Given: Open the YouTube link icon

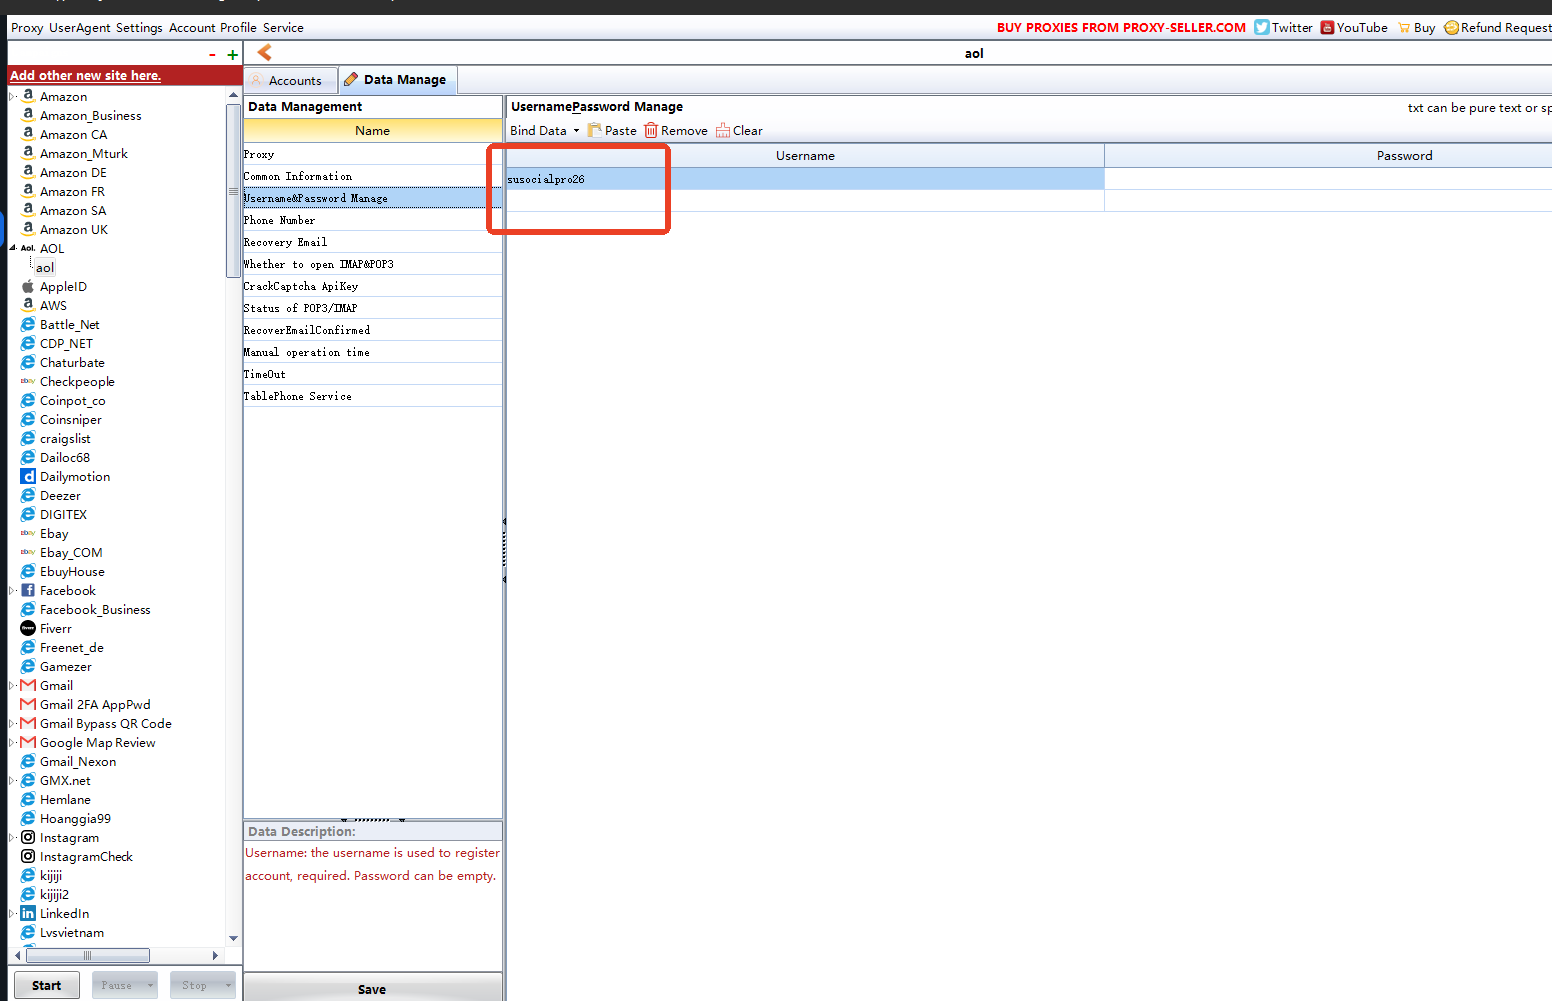Looking at the screenshot, I should [1327, 27].
